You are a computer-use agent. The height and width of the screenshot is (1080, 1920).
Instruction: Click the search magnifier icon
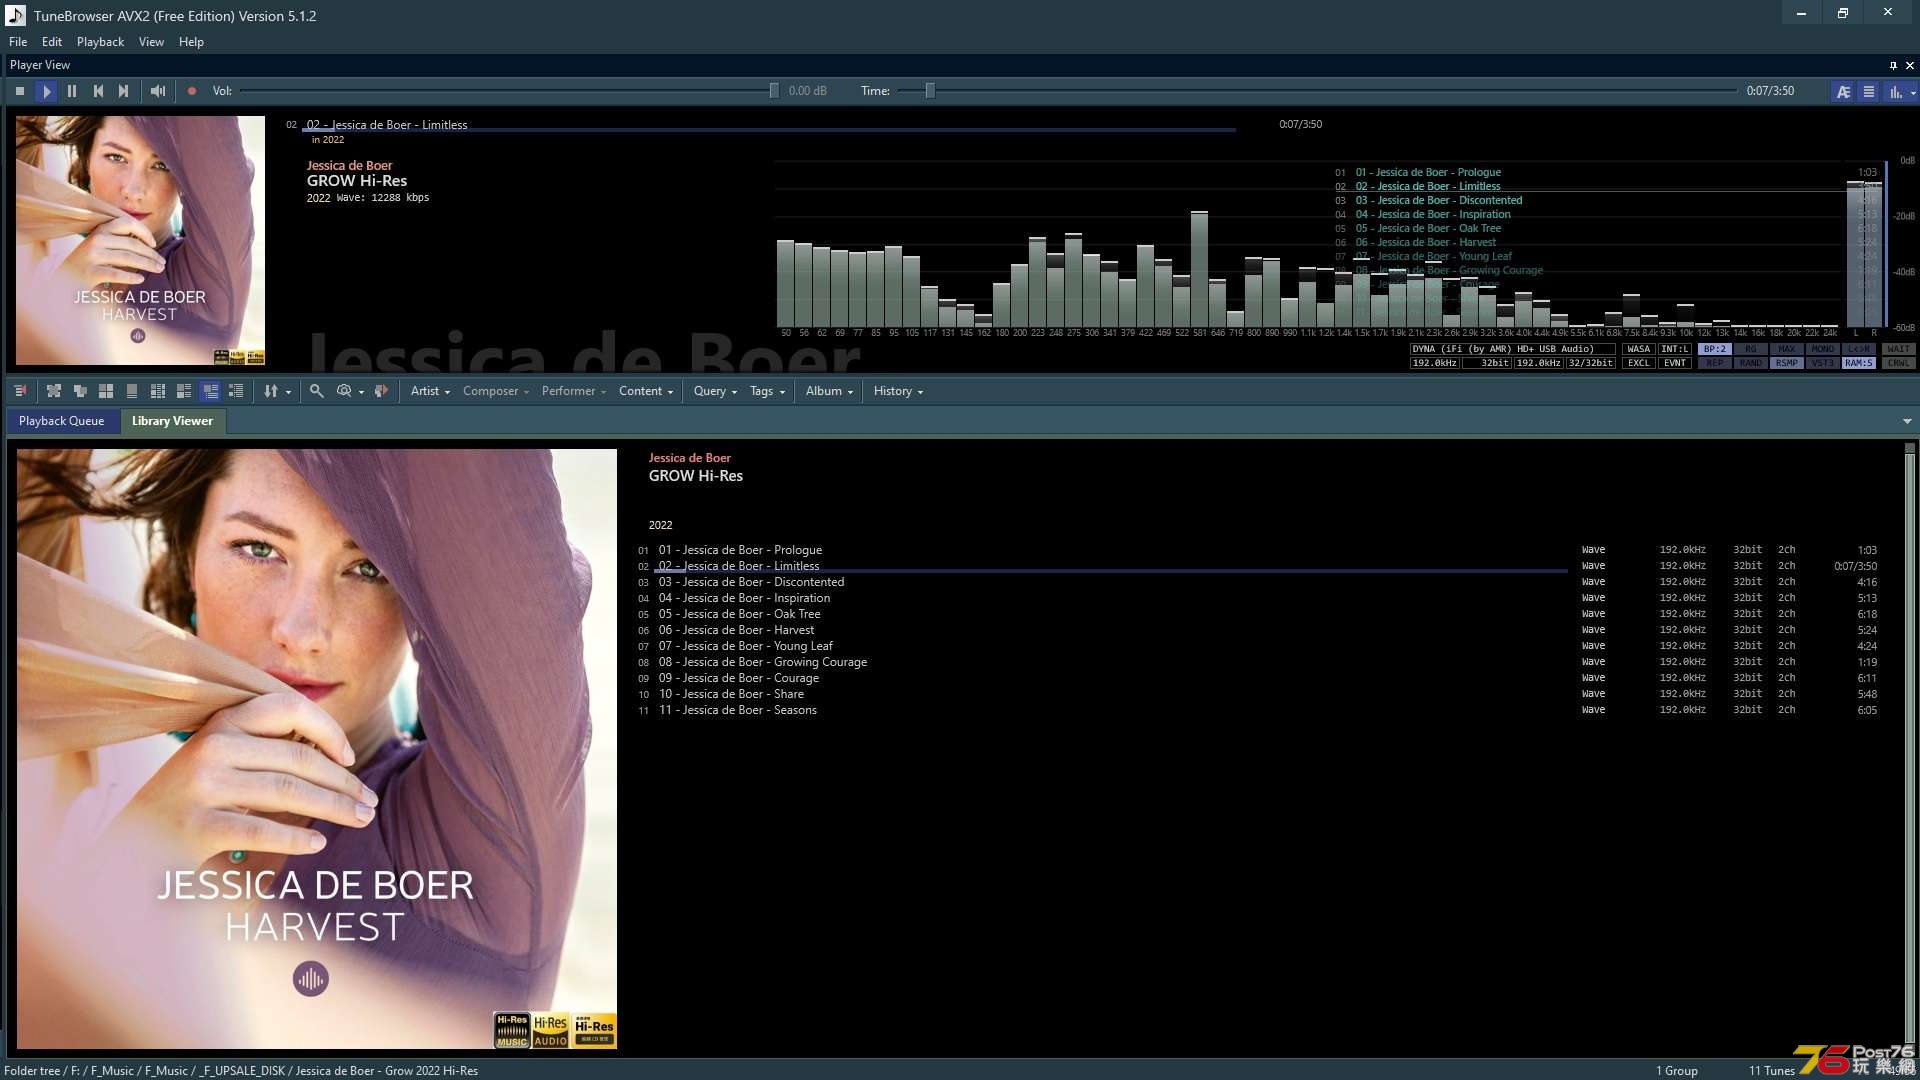point(316,391)
